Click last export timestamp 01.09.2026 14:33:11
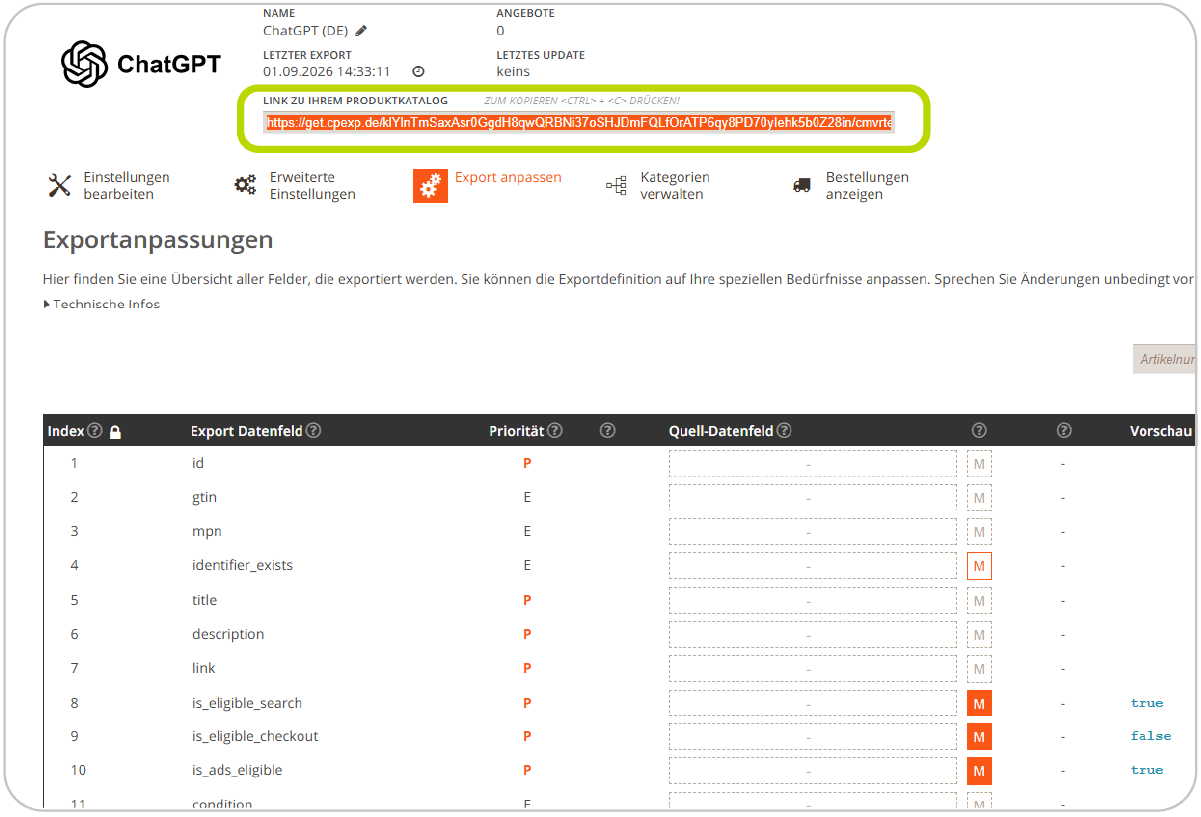 [327, 72]
